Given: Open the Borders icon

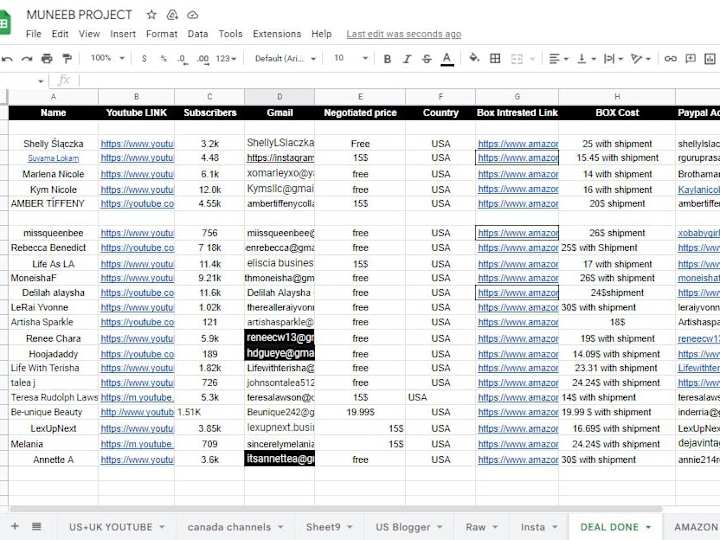Looking at the screenshot, I should click(x=495, y=58).
